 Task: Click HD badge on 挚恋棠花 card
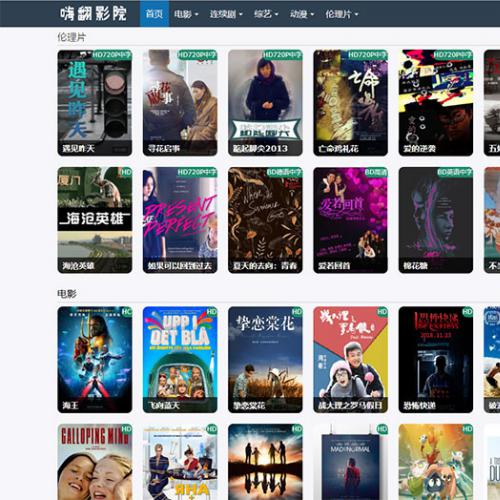click(x=297, y=312)
